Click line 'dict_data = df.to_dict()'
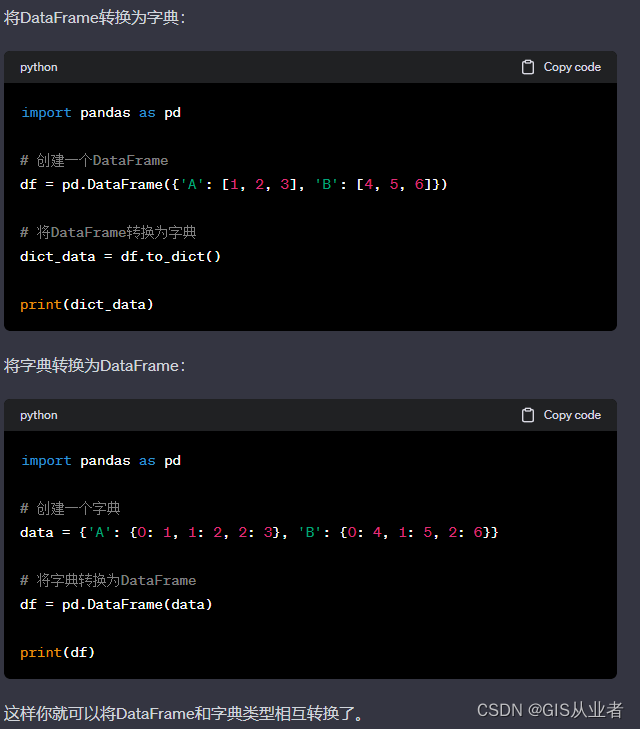 click(x=120, y=256)
